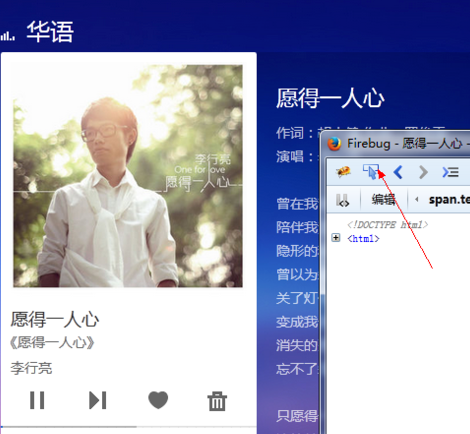The width and height of the screenshot is (470, 434).
Task: Click the lyric line starting 曾以为
Action: [x=297, y=275]
